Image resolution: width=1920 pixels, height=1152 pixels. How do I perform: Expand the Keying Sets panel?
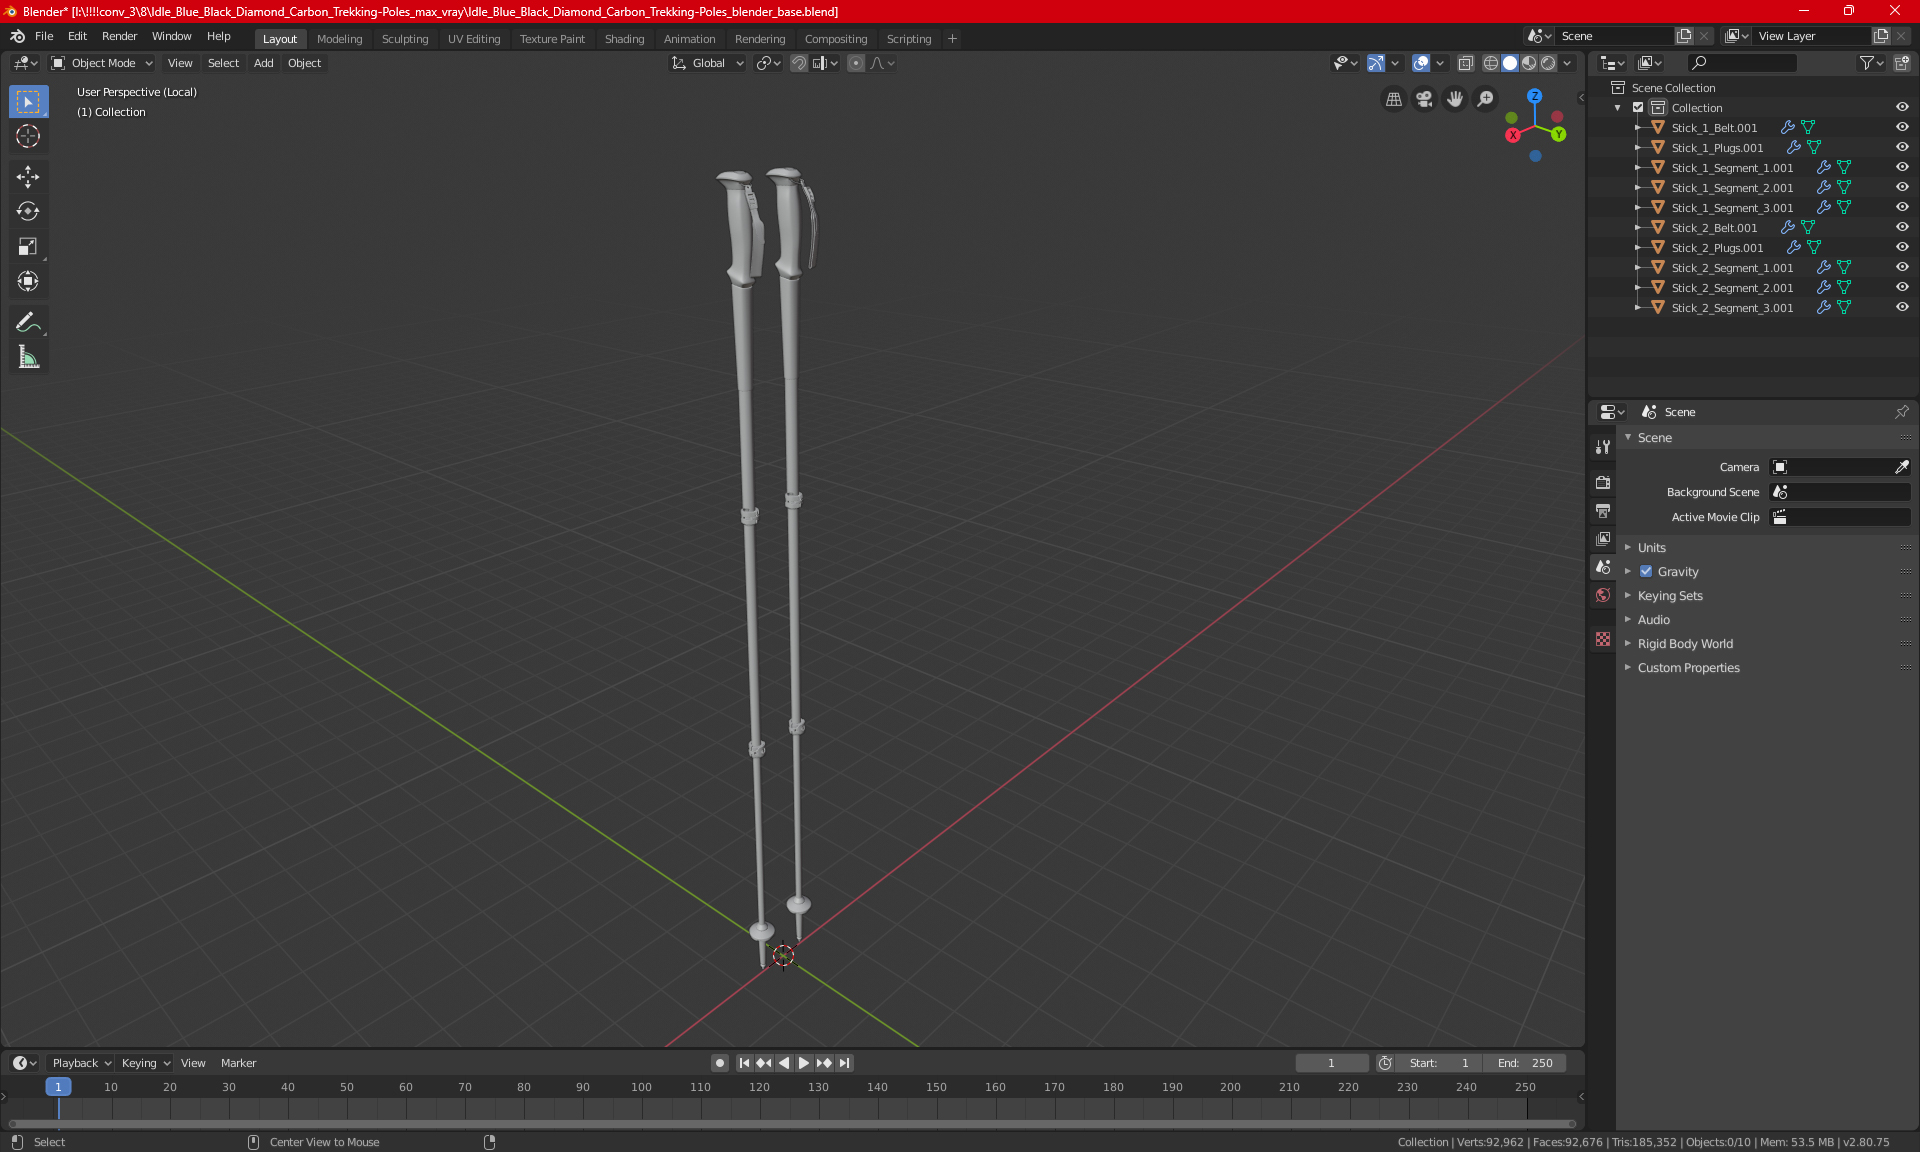(x=1669, y=596)
